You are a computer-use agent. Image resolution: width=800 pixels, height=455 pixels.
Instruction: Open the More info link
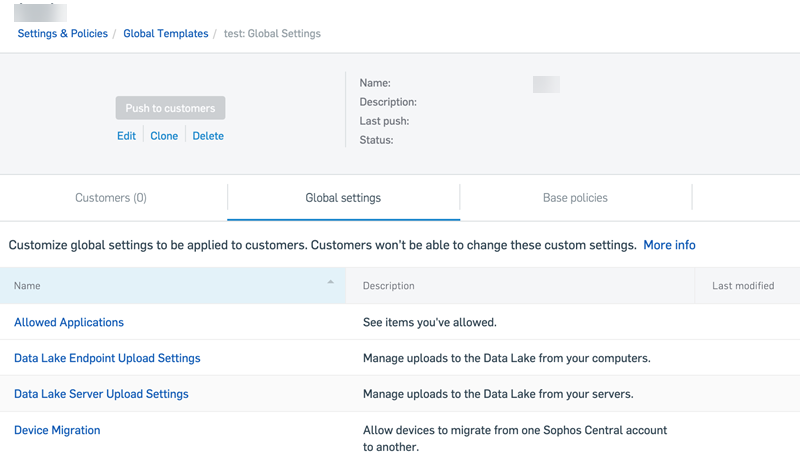(669, 245)
